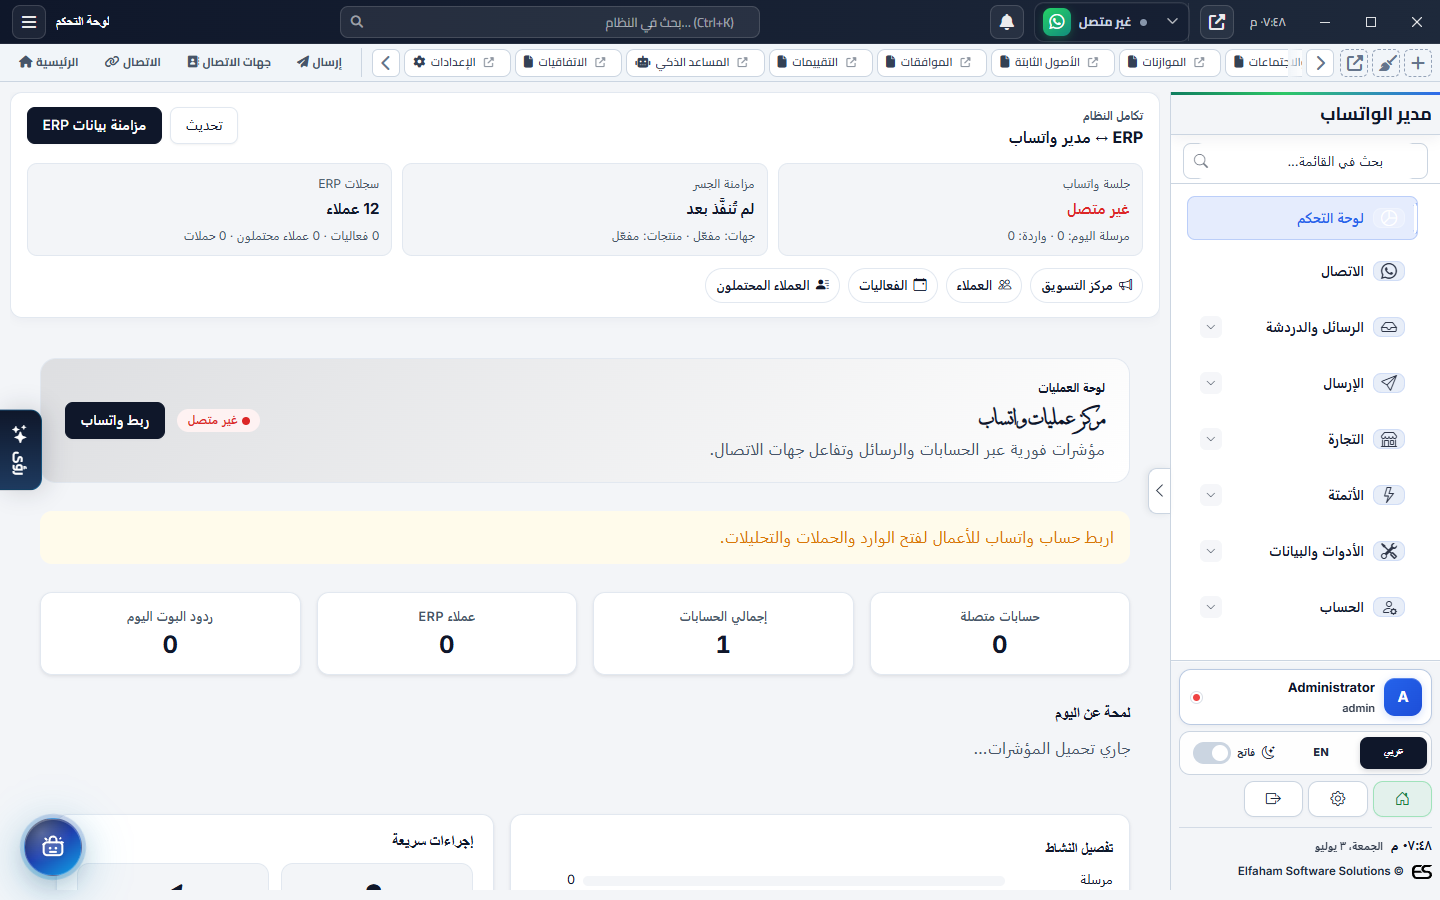Click the ربط واتساب connect button
This screenshot has width=1440, height=900.
coord(115,420)
